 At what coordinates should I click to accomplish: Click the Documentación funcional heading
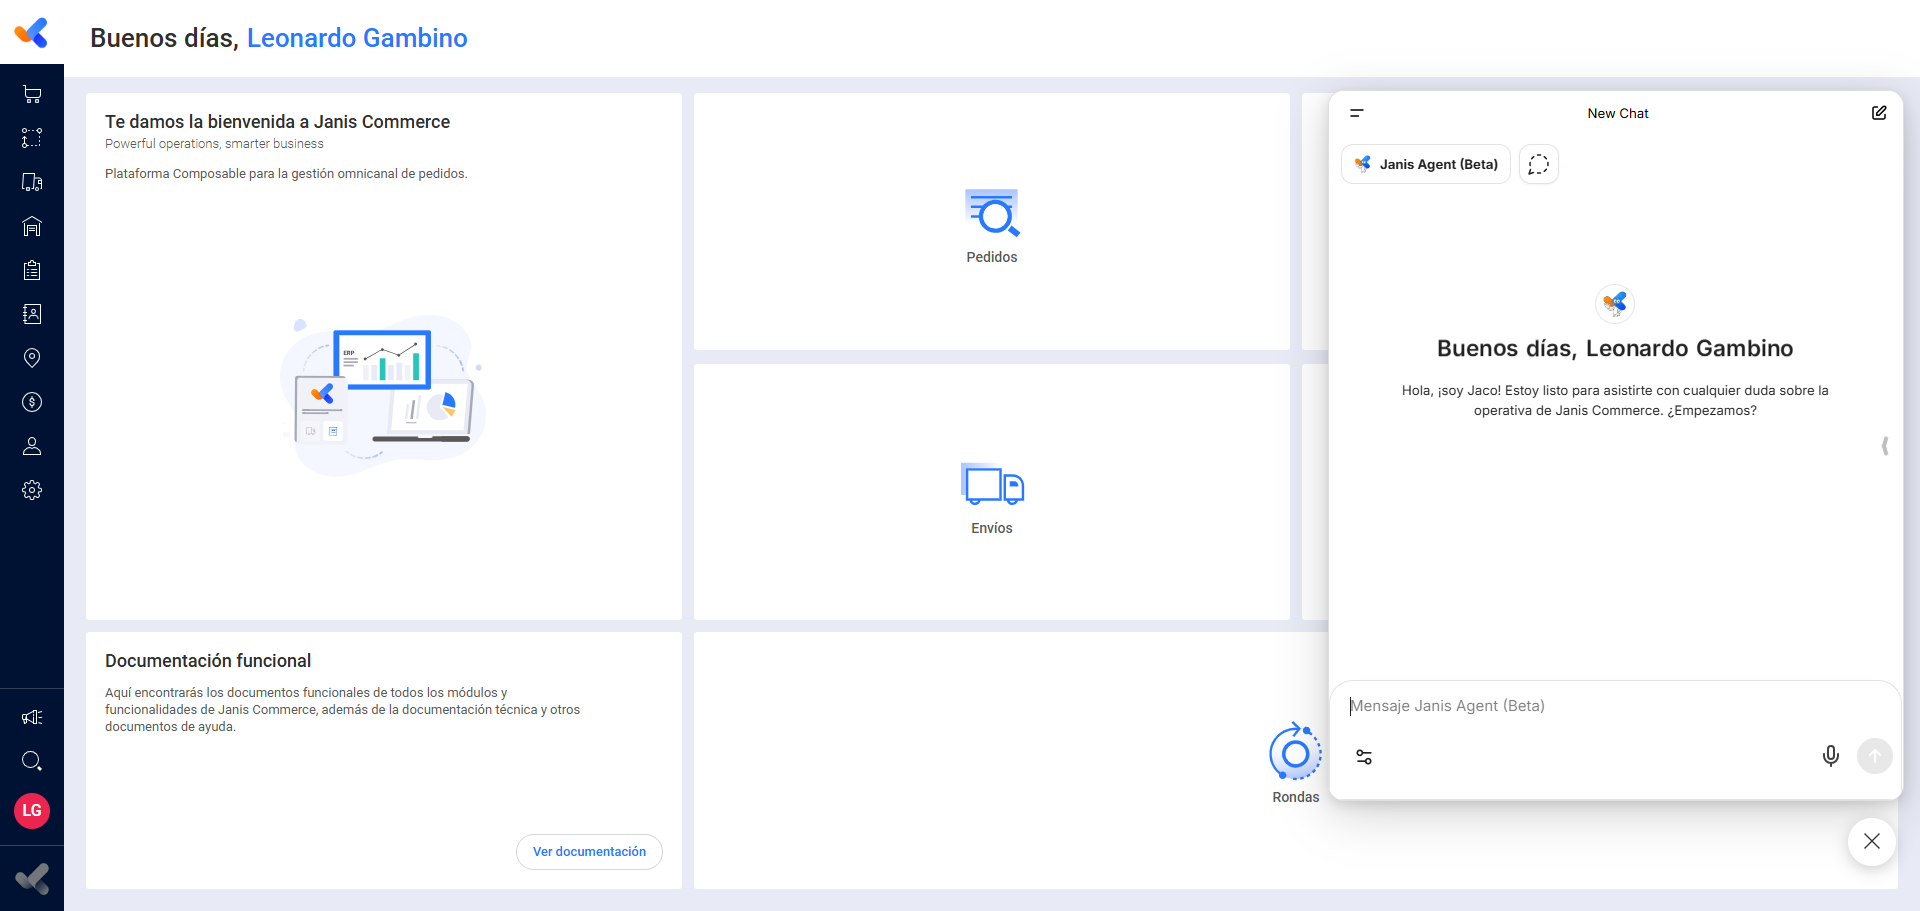click(208, 661)
